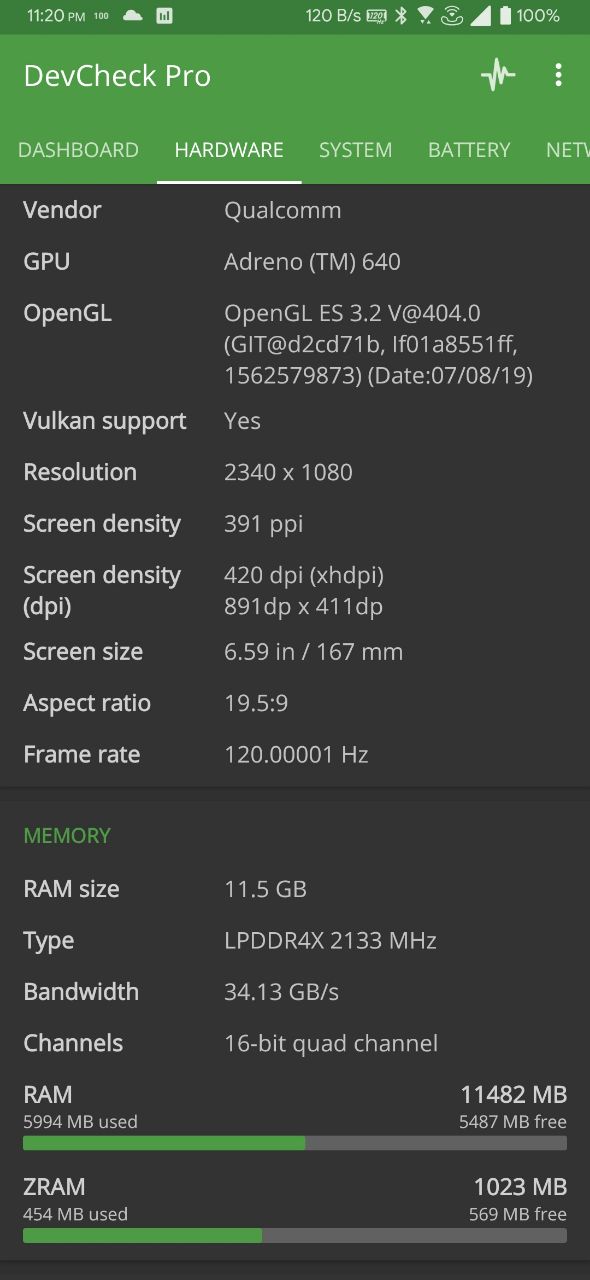
Task: Switch to the Dashboard tab
Action: 78,150
